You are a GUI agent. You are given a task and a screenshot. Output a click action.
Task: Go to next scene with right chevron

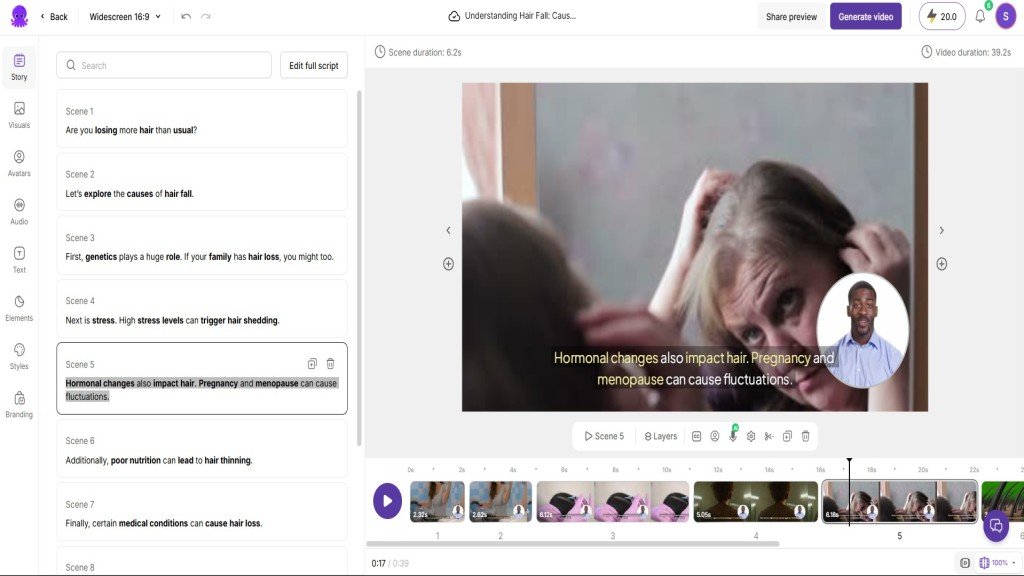(941, 230)
